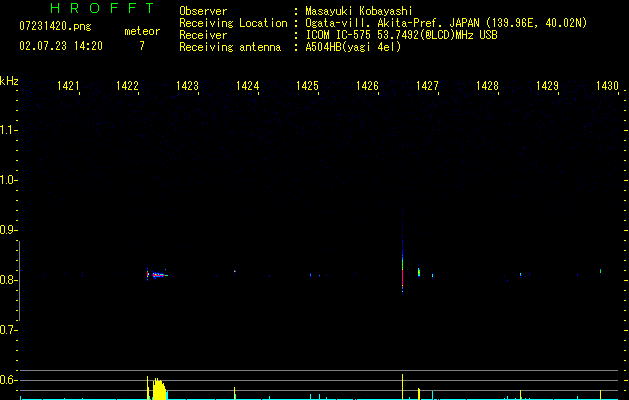Click the 1424 time axis label

tap(248, 86)
